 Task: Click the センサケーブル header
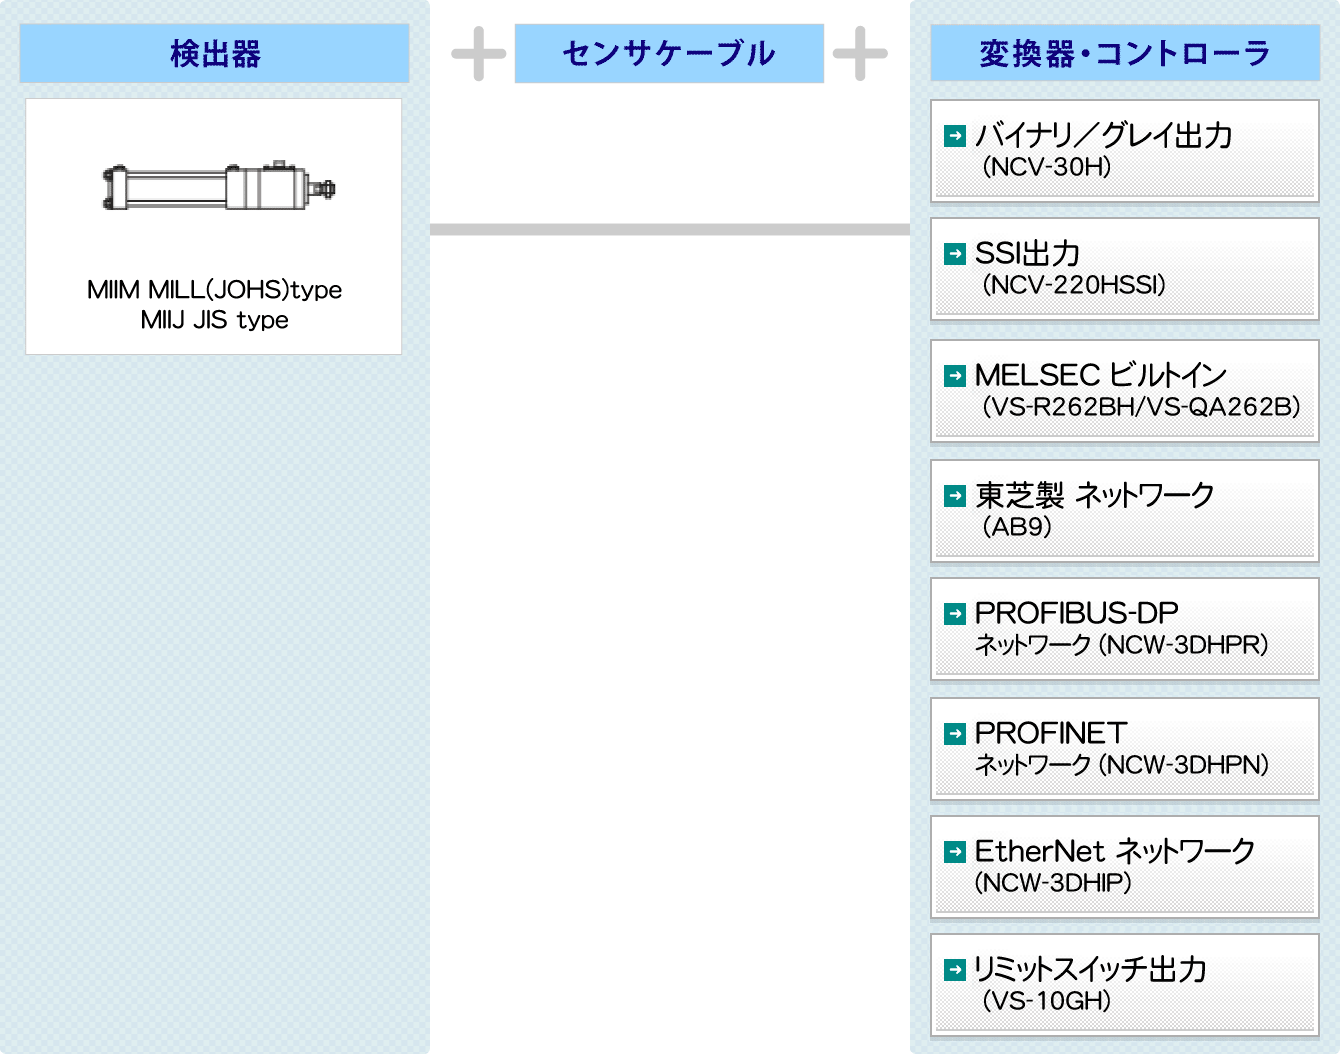(x=669, y=53)
